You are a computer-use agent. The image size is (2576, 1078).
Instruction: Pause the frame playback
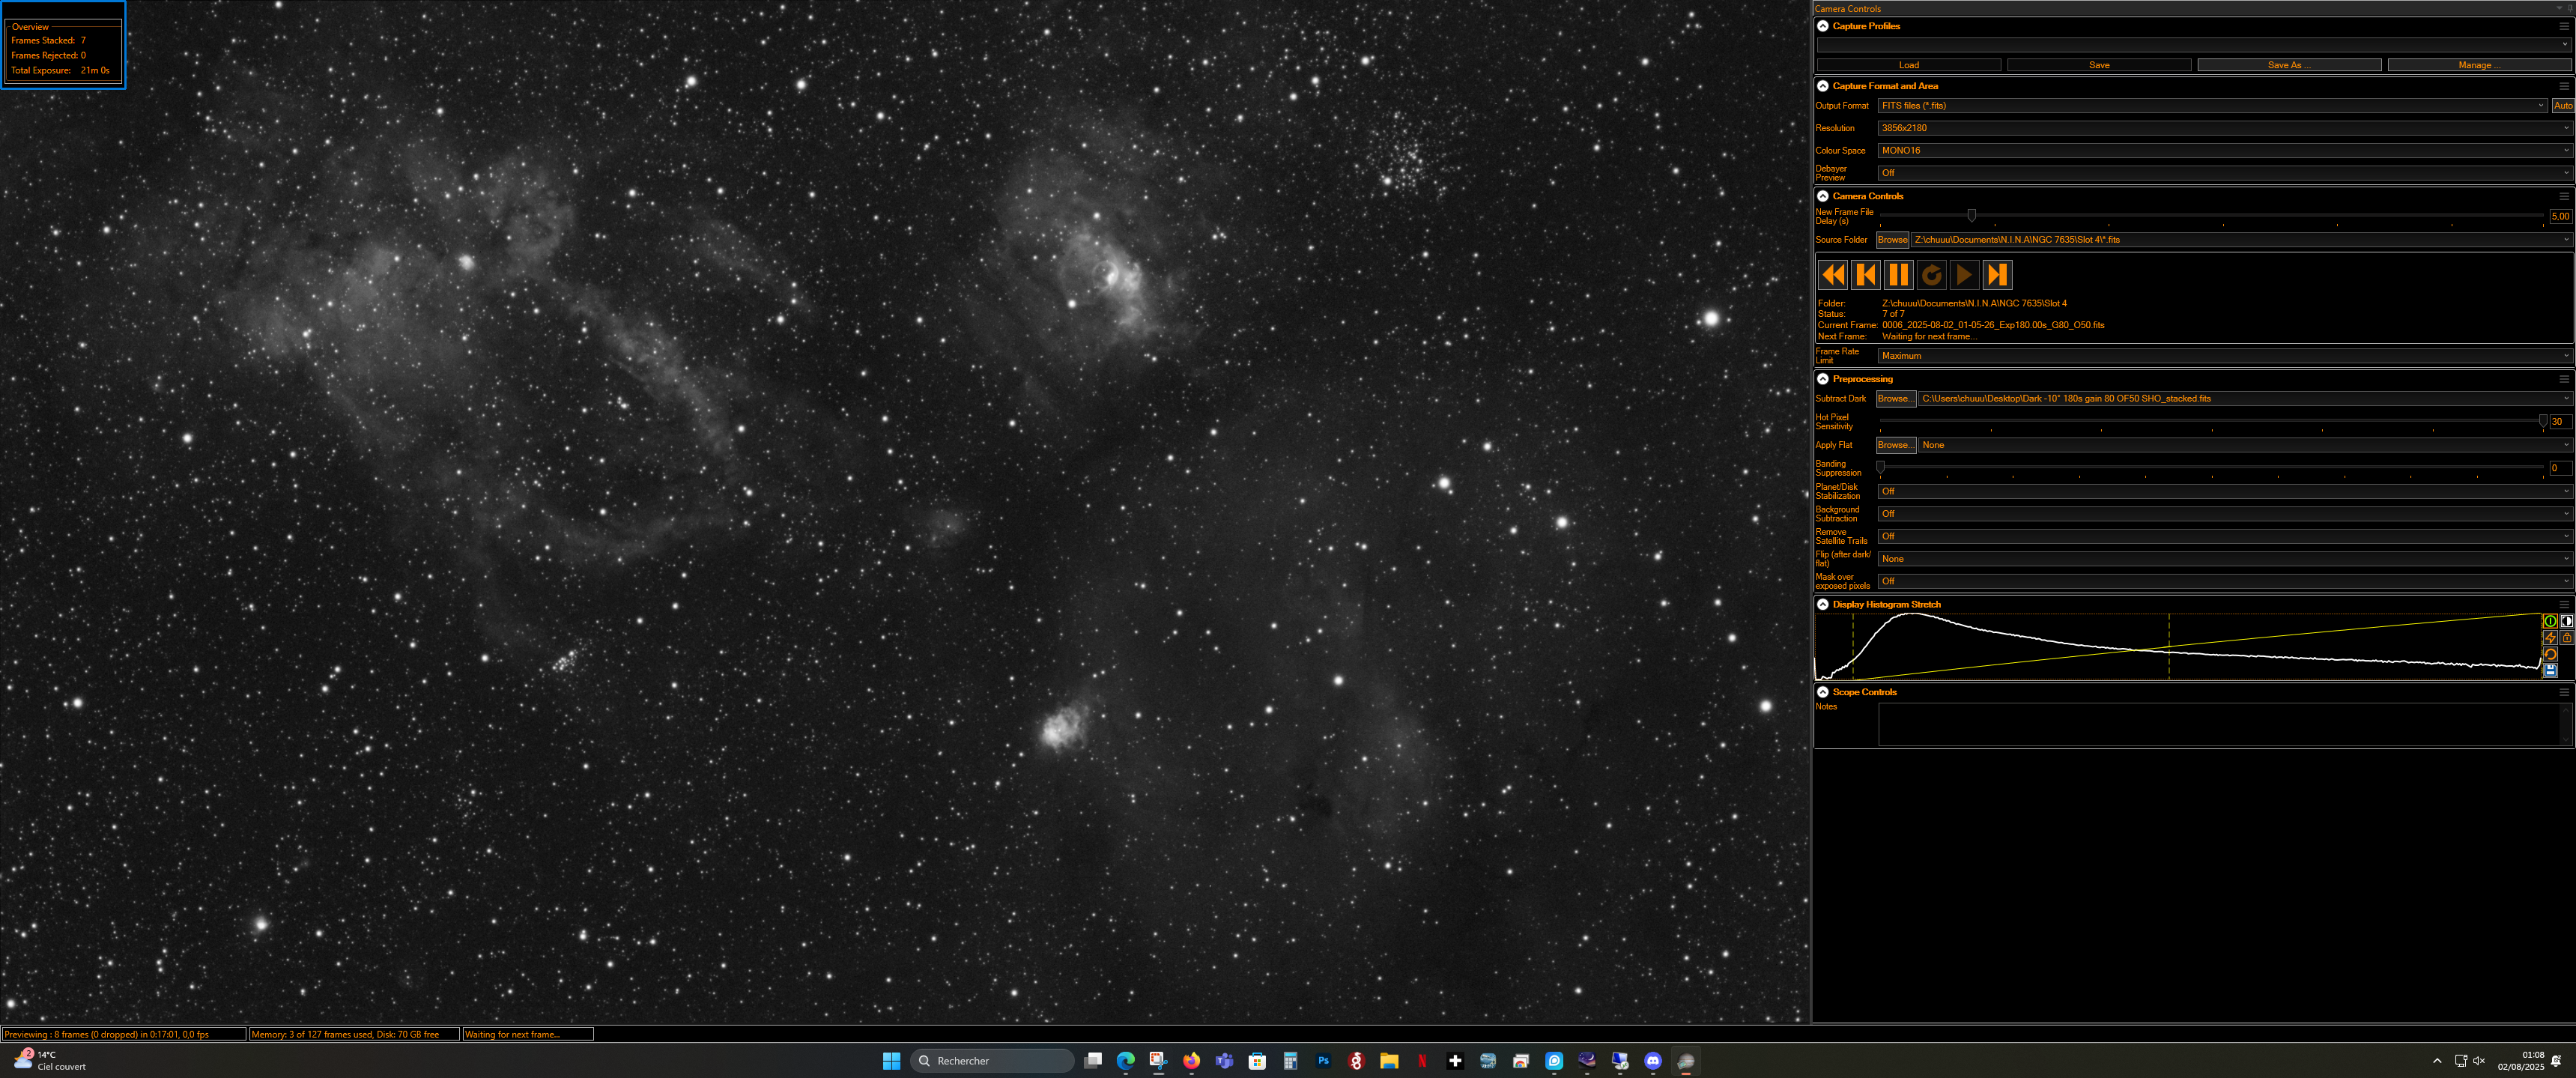(x=1898, y=275)
